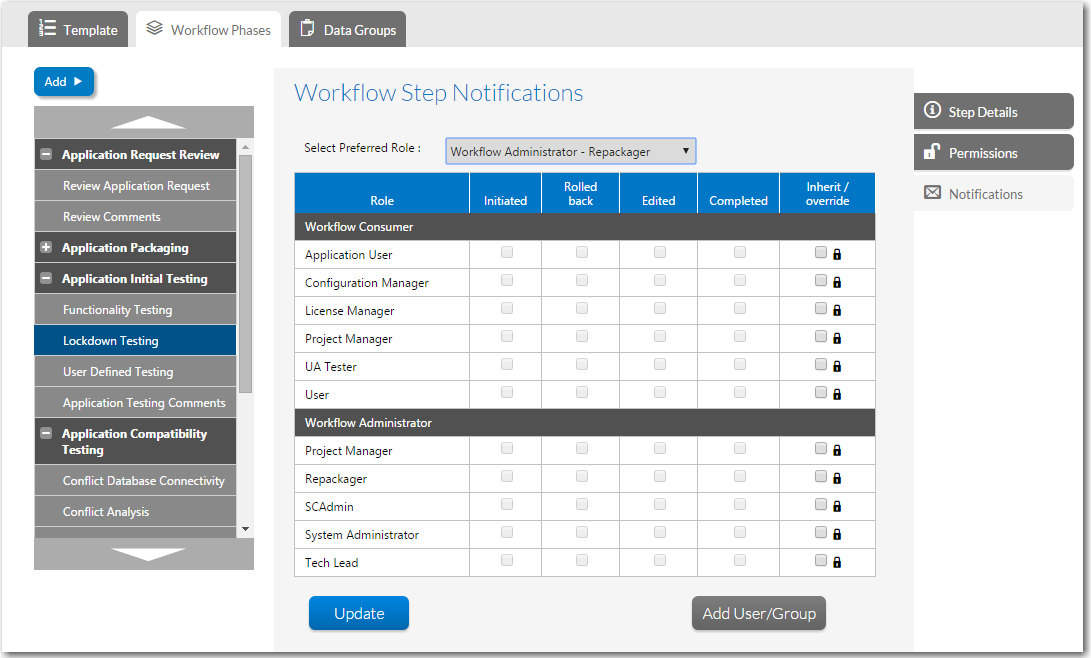Open the Select Preferred Role dropdown

click(x=570, y=152)
